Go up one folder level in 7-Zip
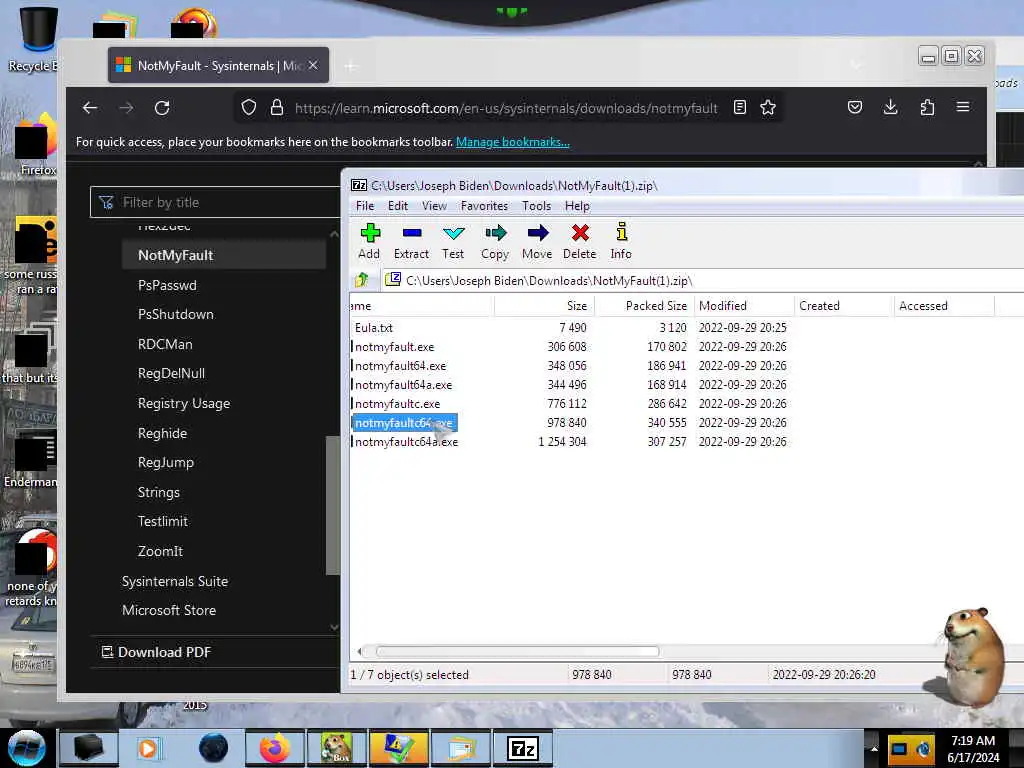 [x=361, y=280]
